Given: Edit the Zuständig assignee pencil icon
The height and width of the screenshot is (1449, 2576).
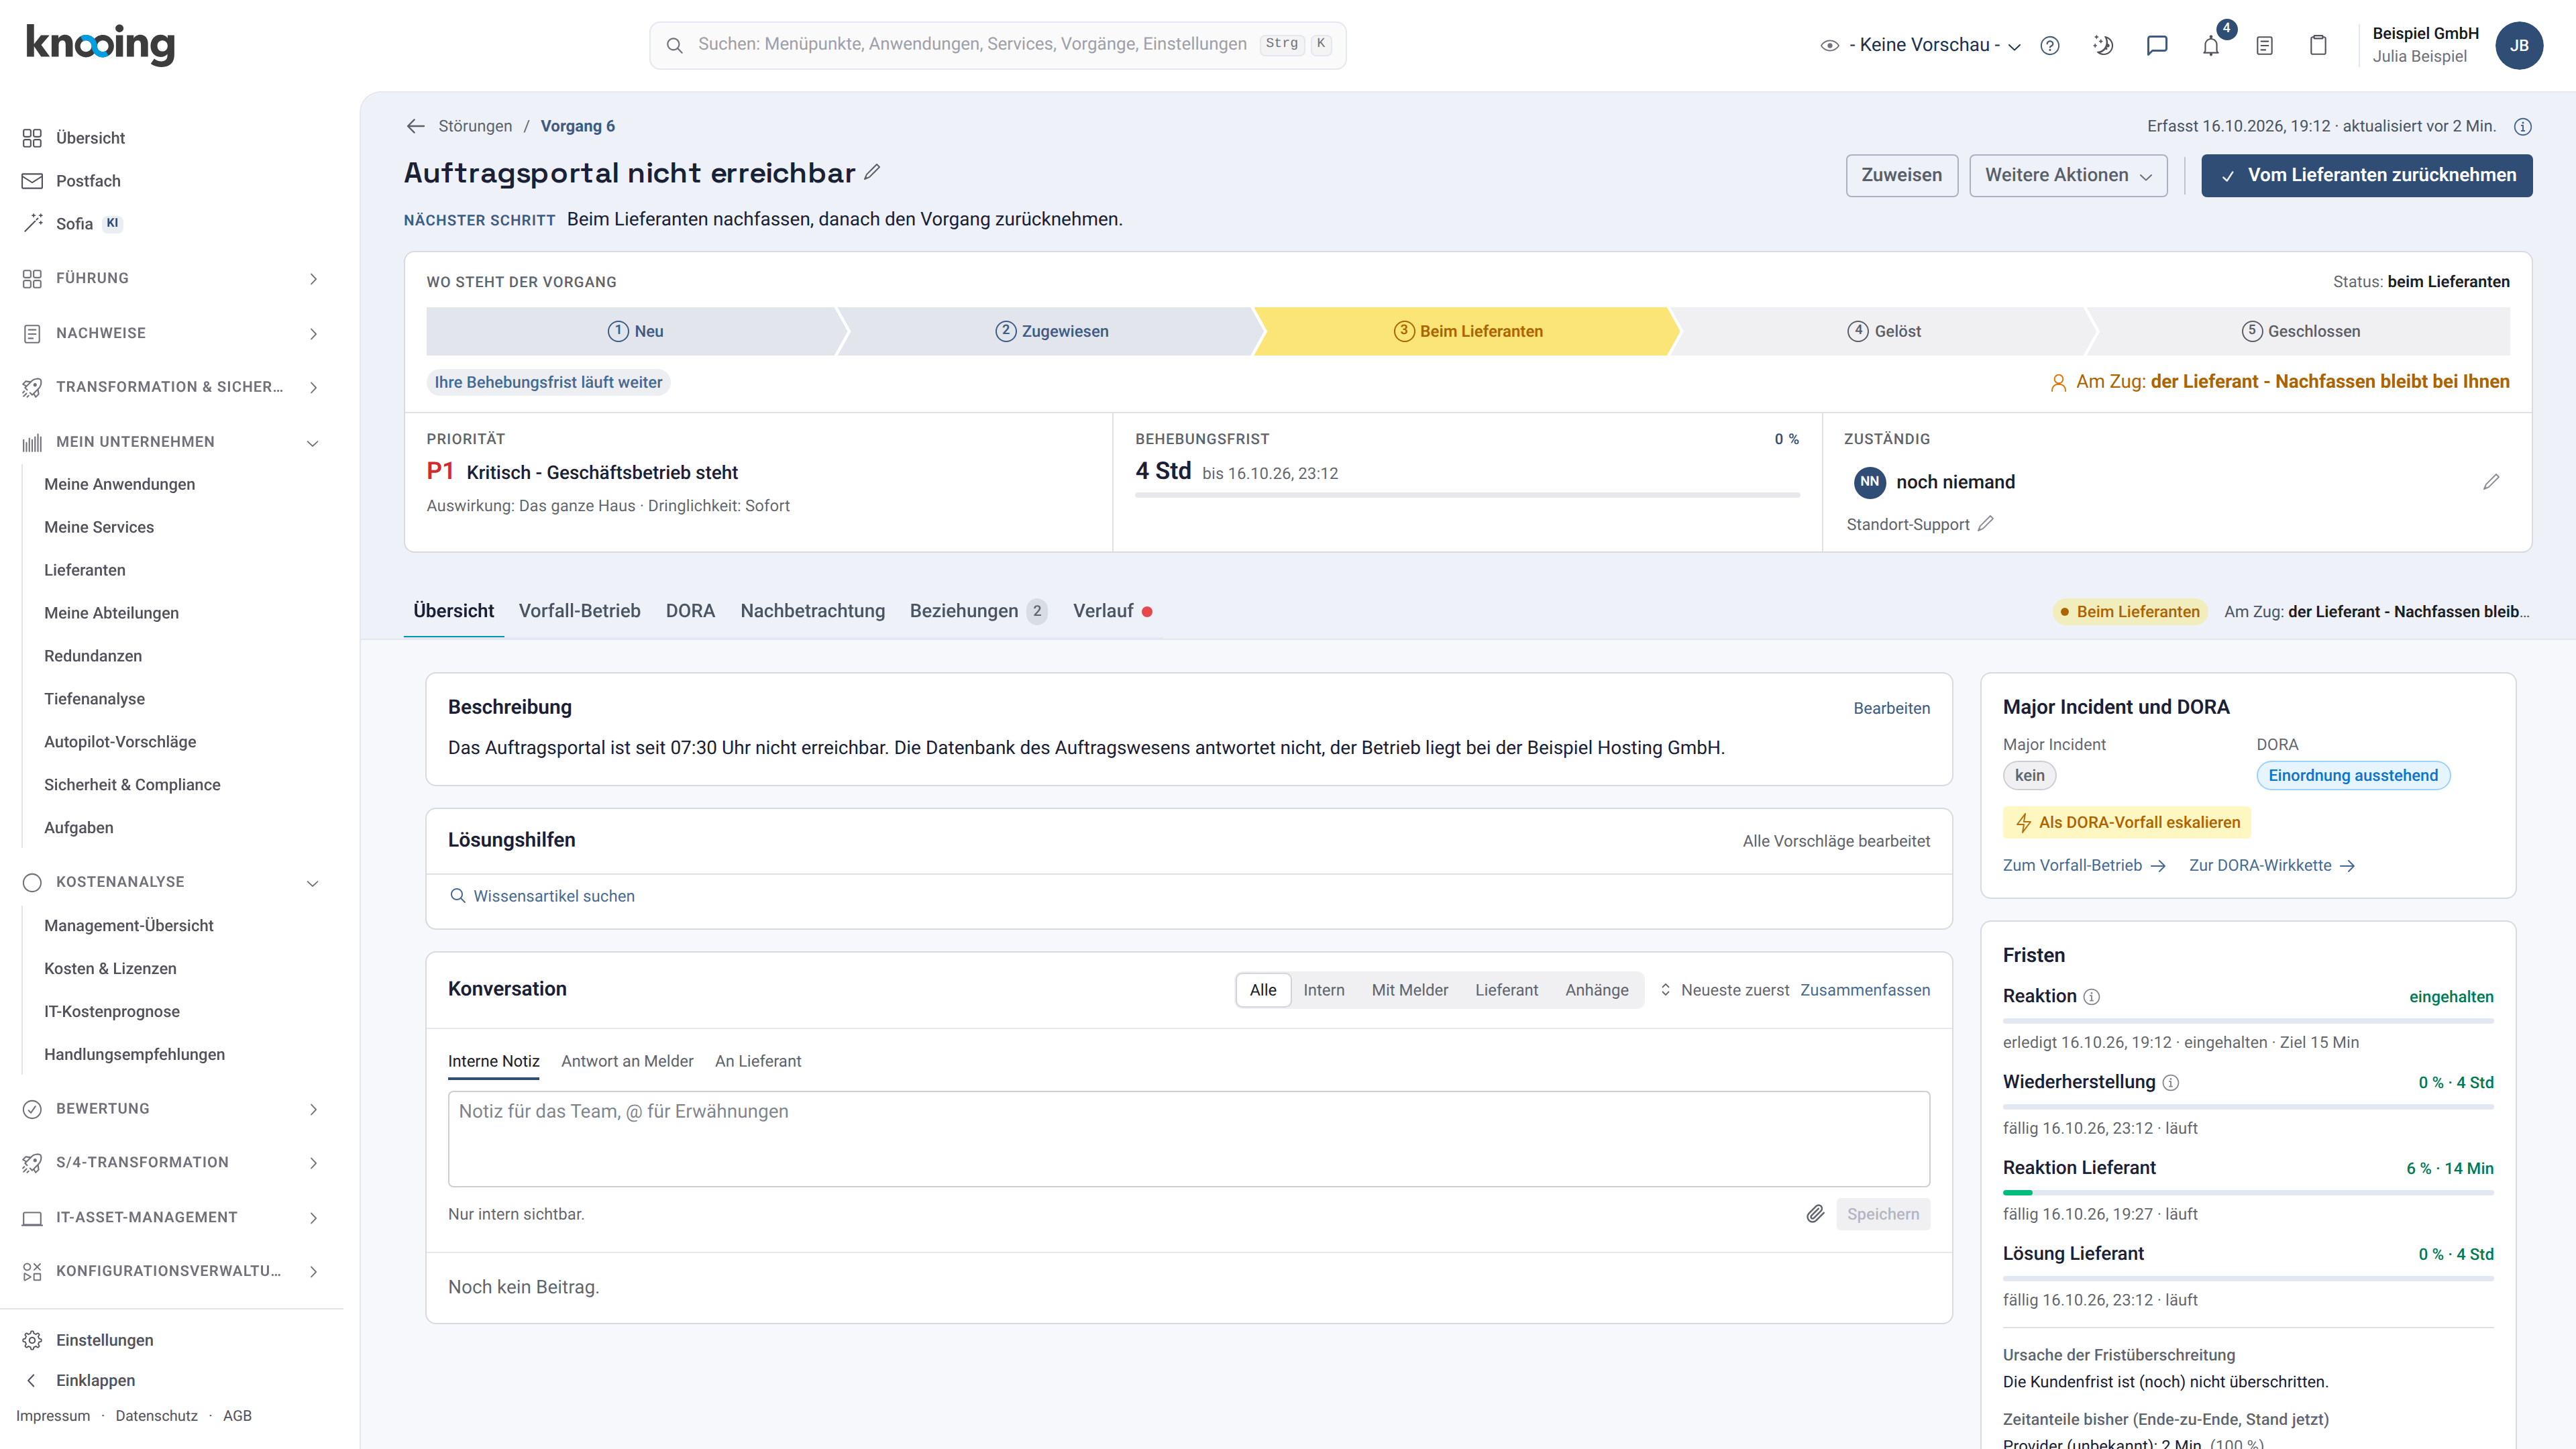Looking at the screenshot, I should [x=2491, y=482].
